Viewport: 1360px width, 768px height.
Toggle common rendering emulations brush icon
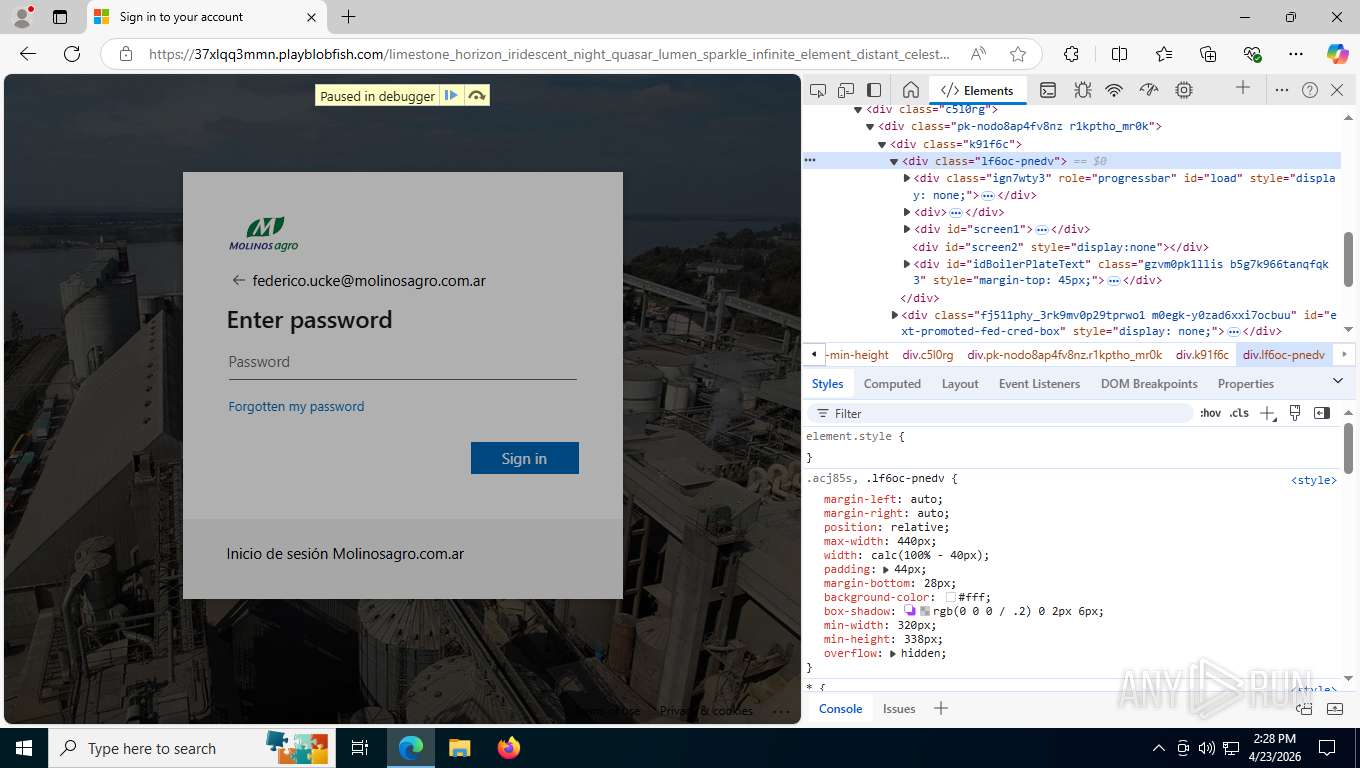click(x=1295, y=413)
